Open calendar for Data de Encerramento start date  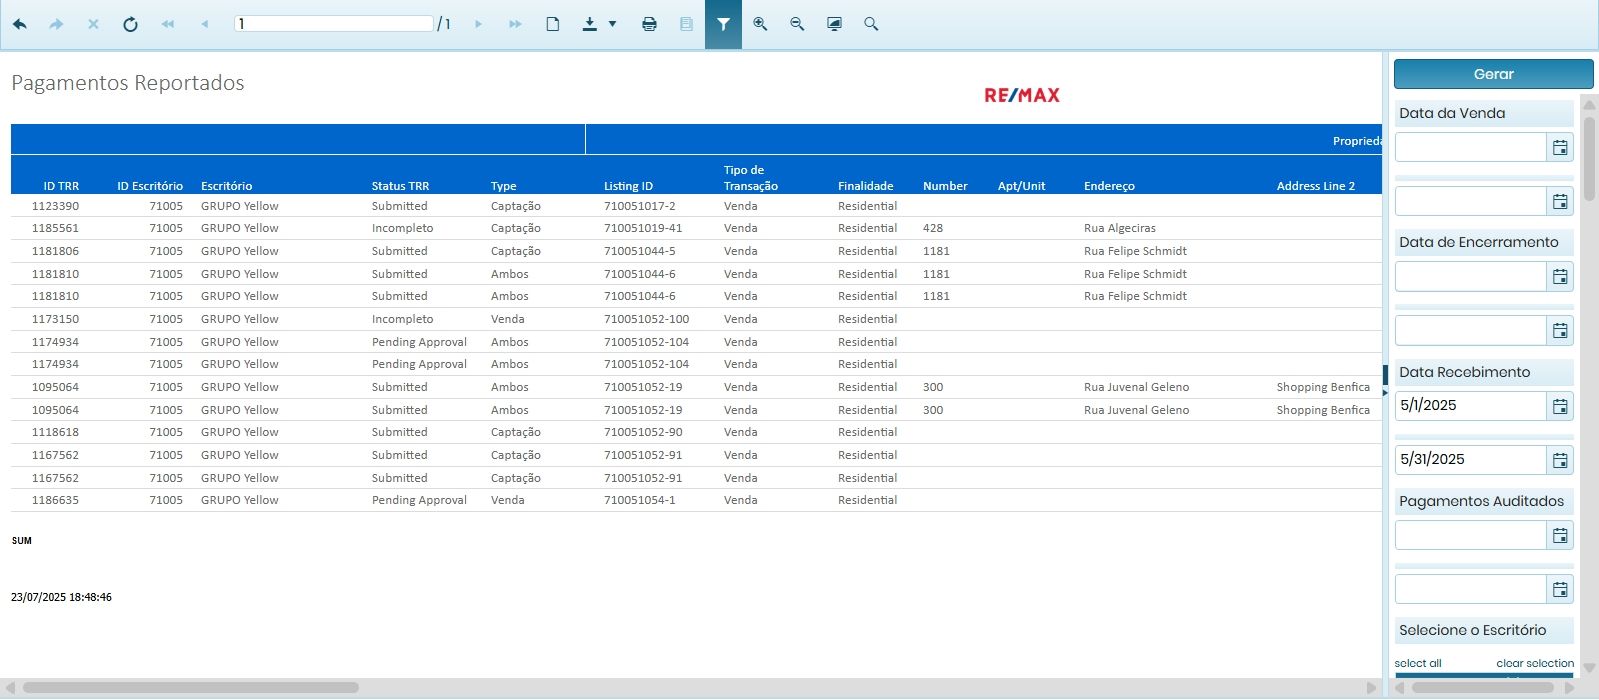[x=1560, y=277]
